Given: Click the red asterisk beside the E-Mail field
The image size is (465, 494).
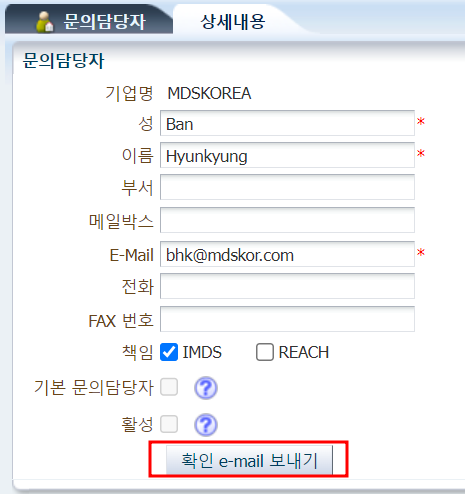Looking at the screenshot, I should 421,252.
